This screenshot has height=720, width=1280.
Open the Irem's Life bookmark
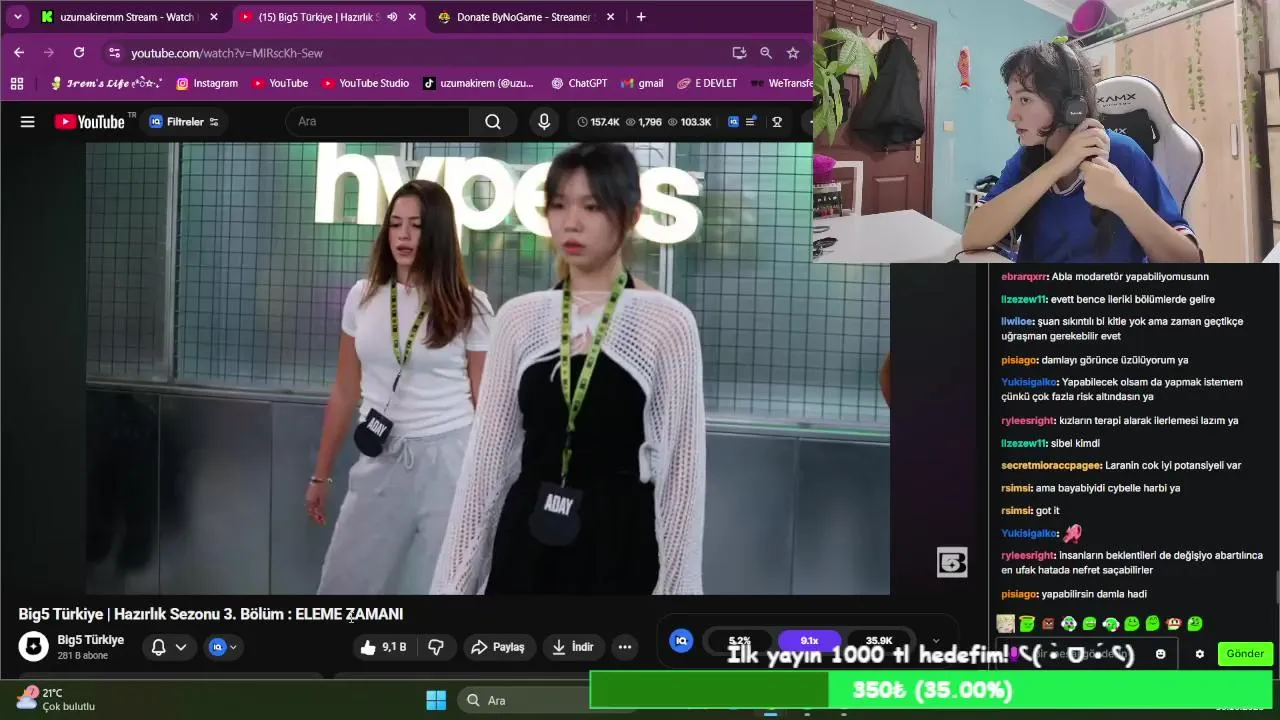coord(106,83)
